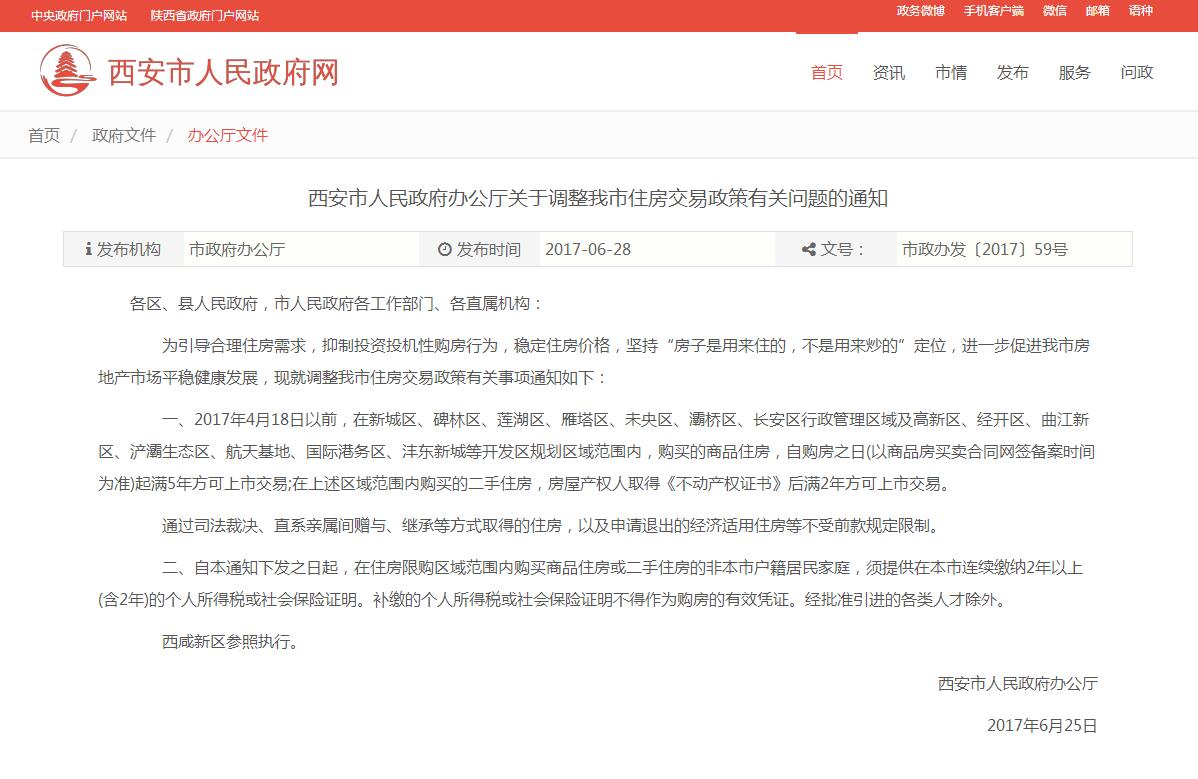Open the 服务 section

pos(1074,72)
